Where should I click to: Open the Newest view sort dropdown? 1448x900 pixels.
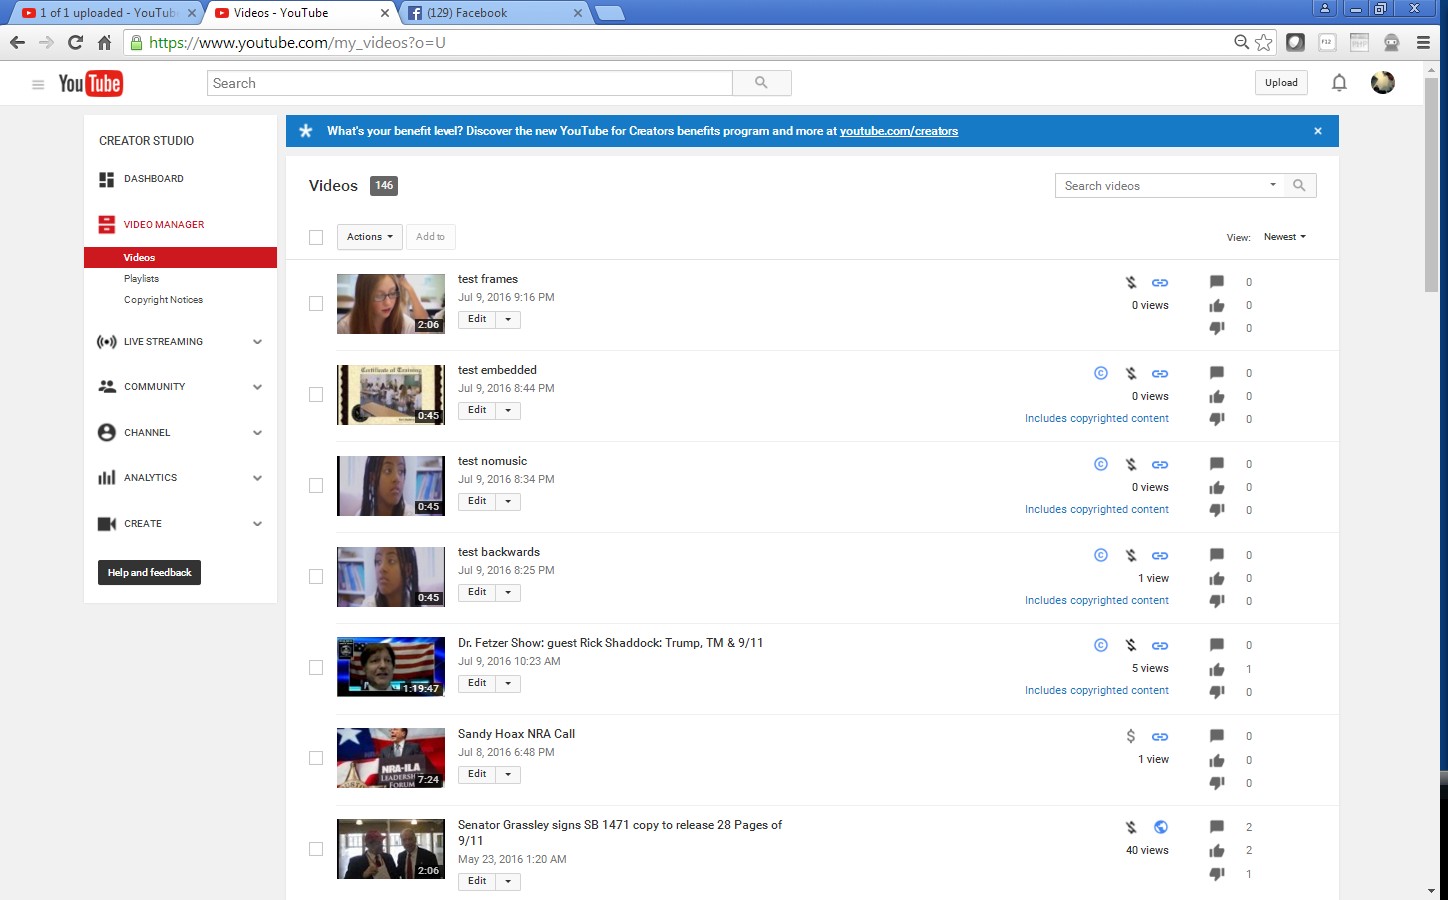(x=1284, y=237)
